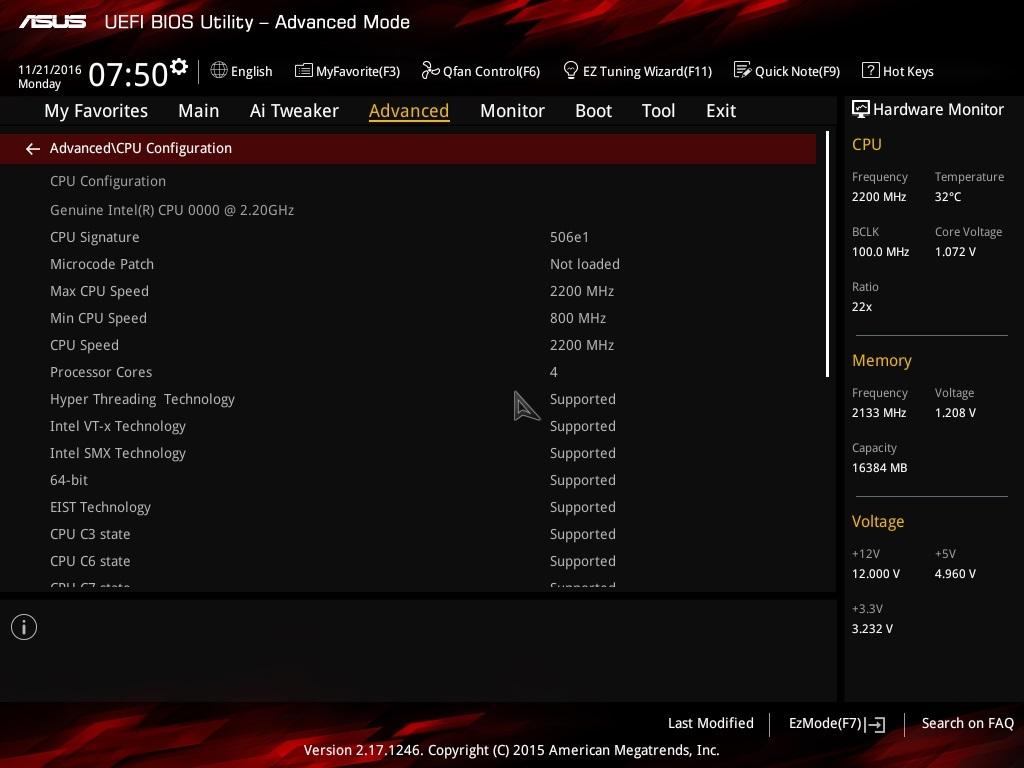Screen dimensions: 1024x768
Task: Click the Hot Keys question mark icon
Action: 871,70
